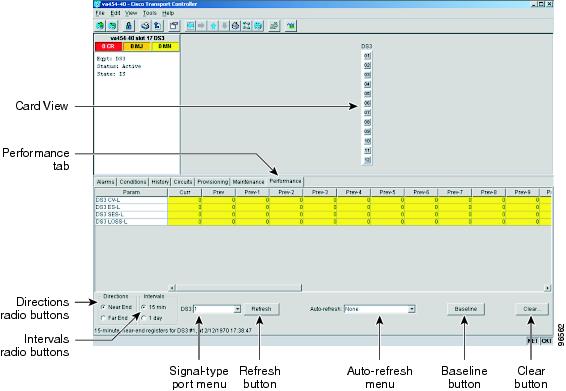
Task: Click DS3 port 06 icon in card view
Action: click(367, 103)
